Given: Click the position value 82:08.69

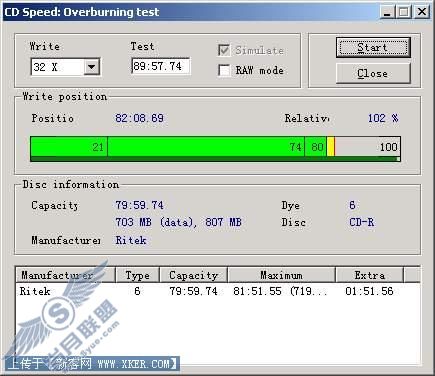Looking at the screenshot, I should tap(139, 118).
